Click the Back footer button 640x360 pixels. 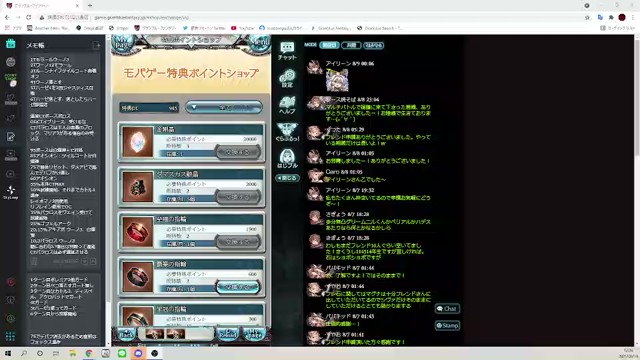(x=126, y=334)
